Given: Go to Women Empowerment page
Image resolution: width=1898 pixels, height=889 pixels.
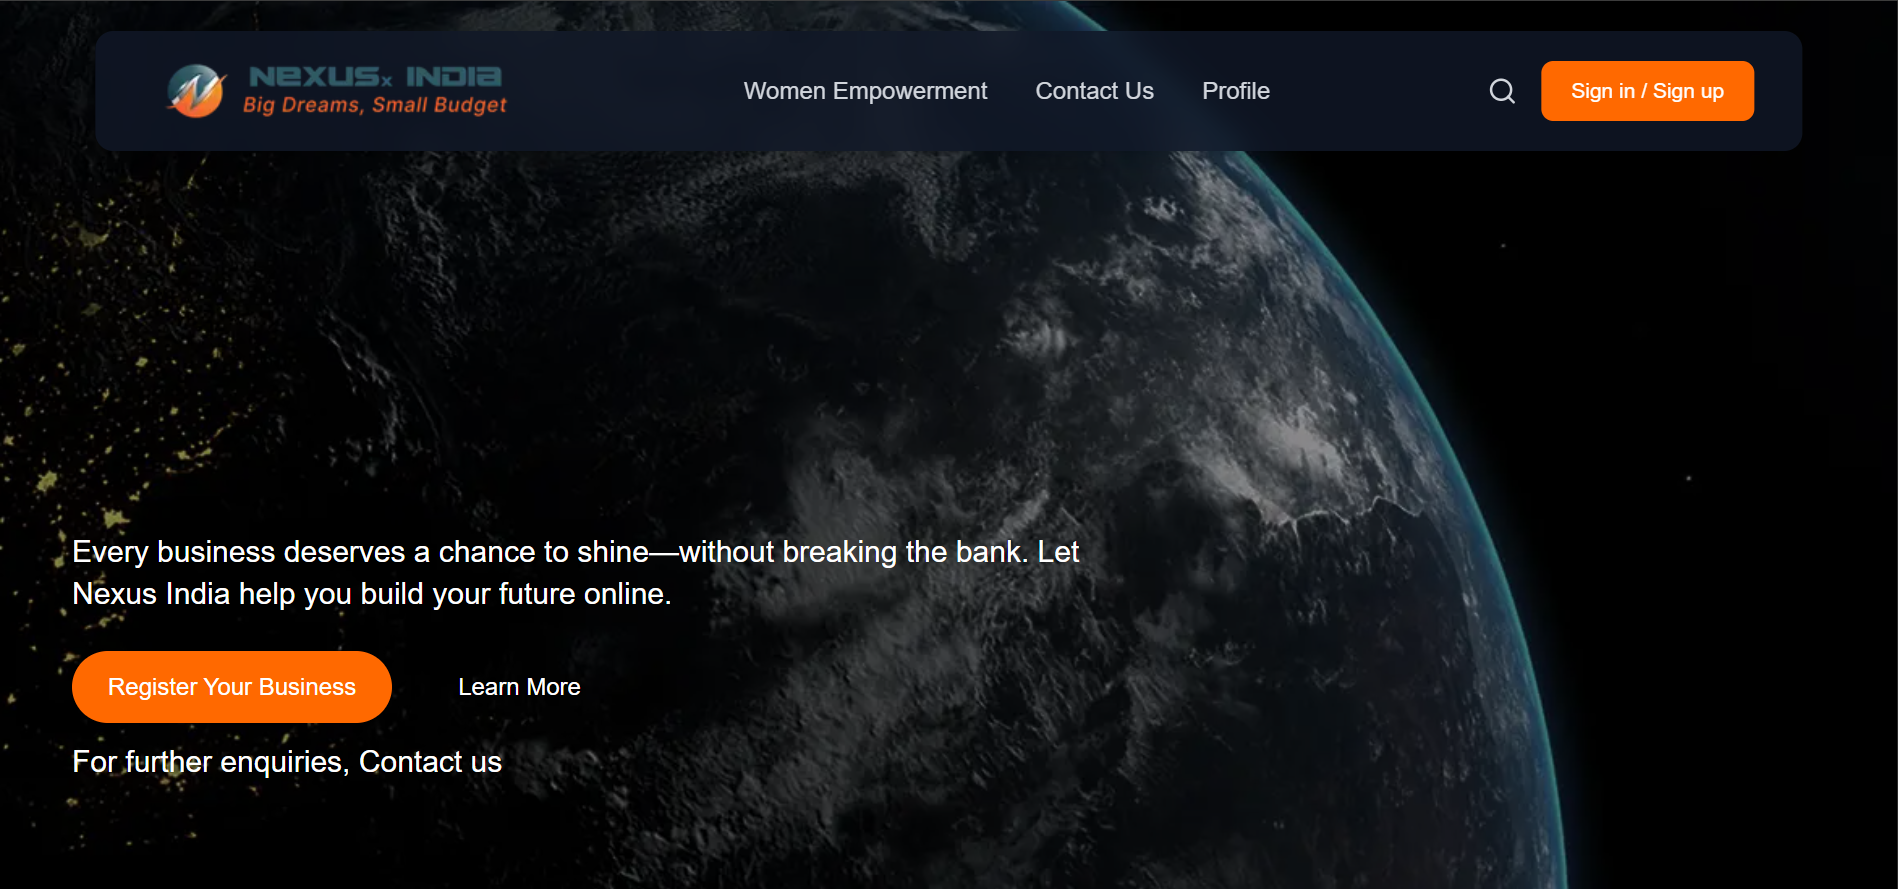Looking at the screenshot, I should pos(865,91).
